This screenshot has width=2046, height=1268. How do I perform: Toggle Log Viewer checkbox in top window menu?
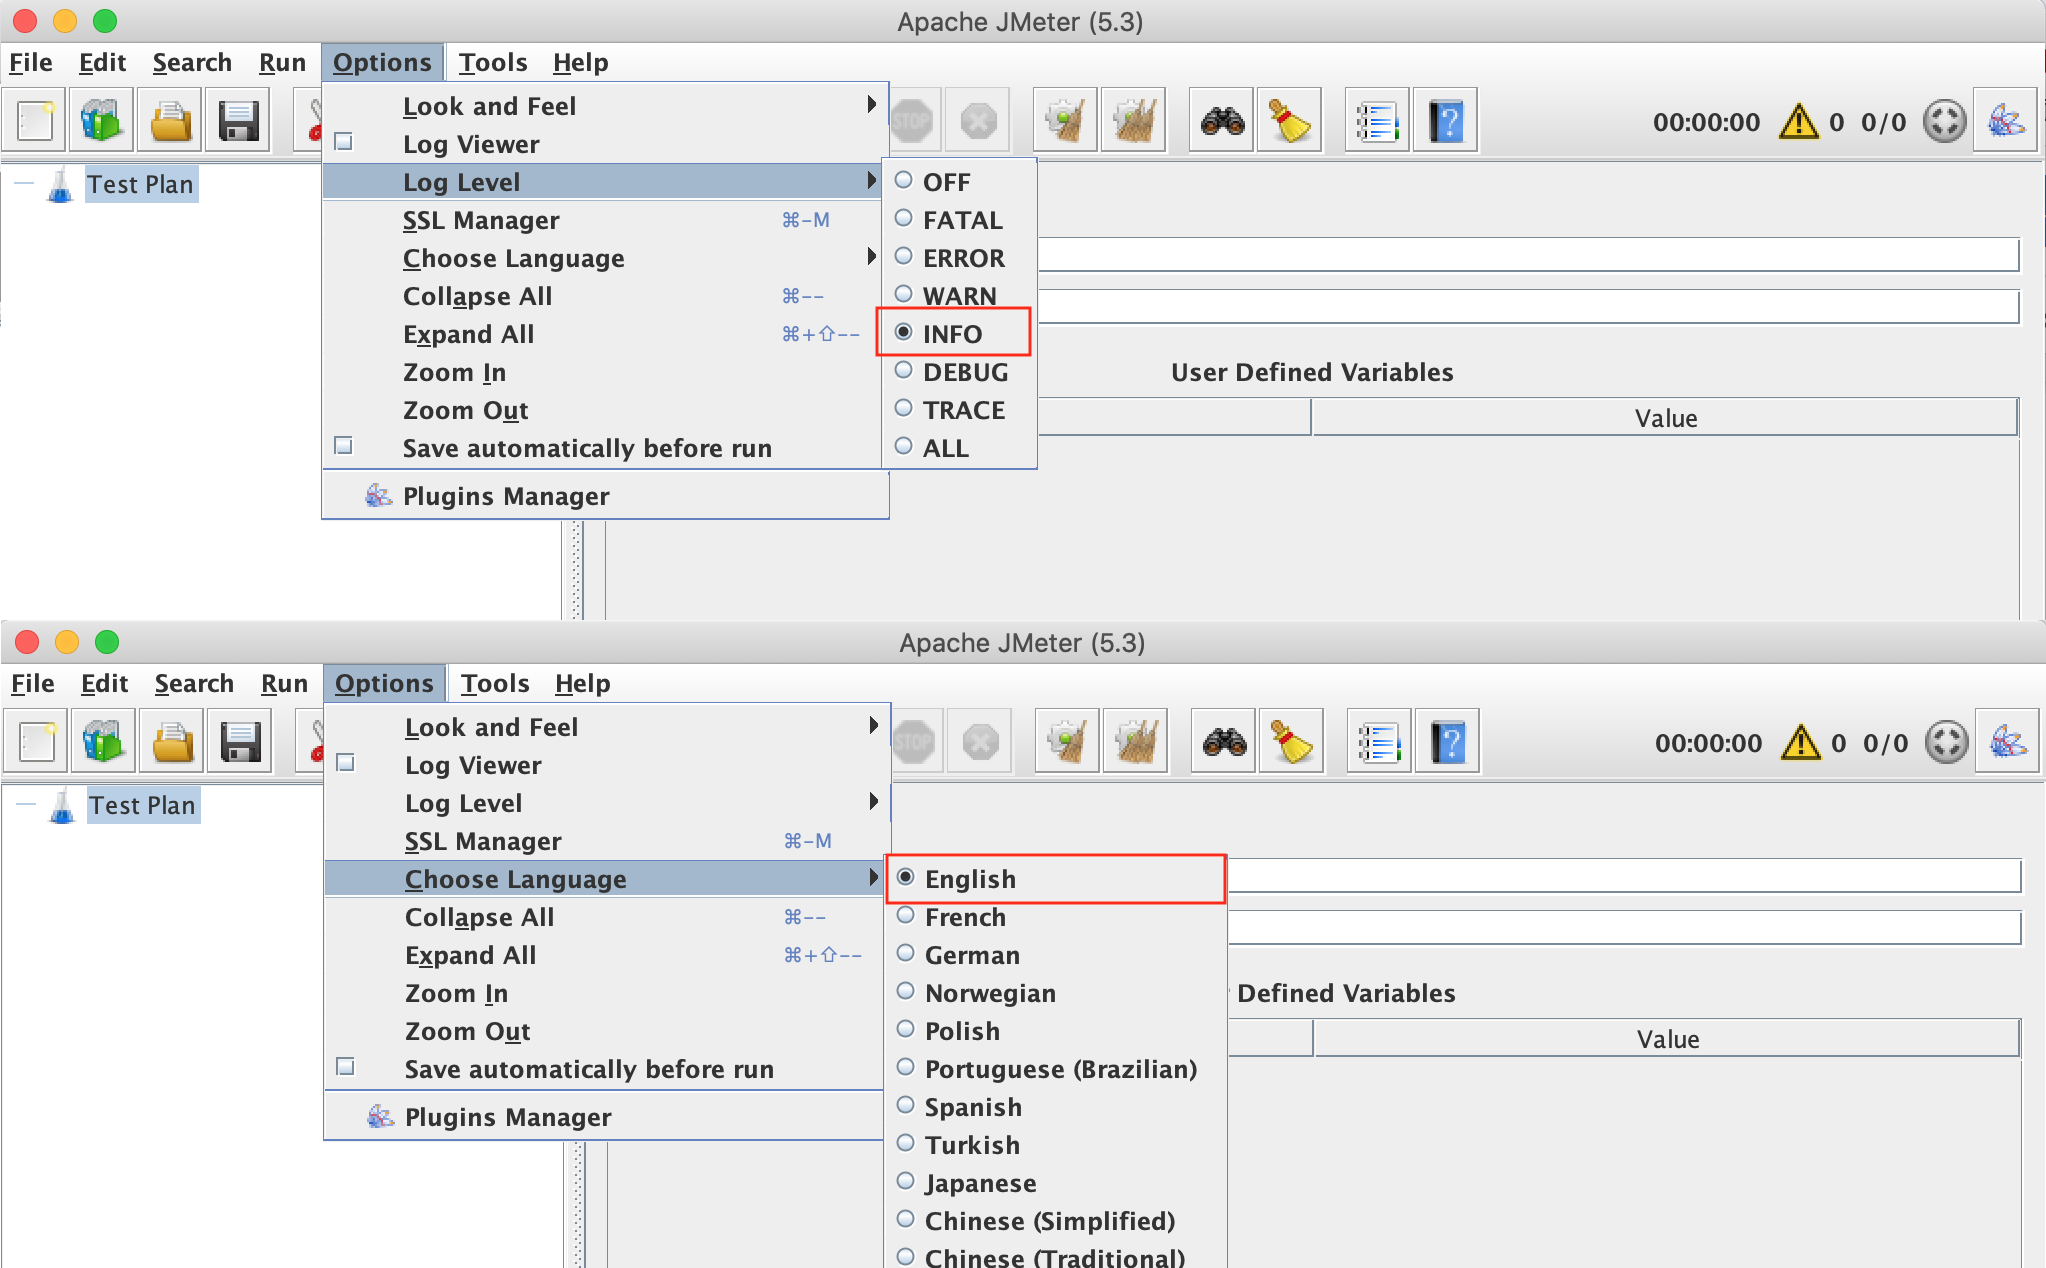[x=344, y=143]
